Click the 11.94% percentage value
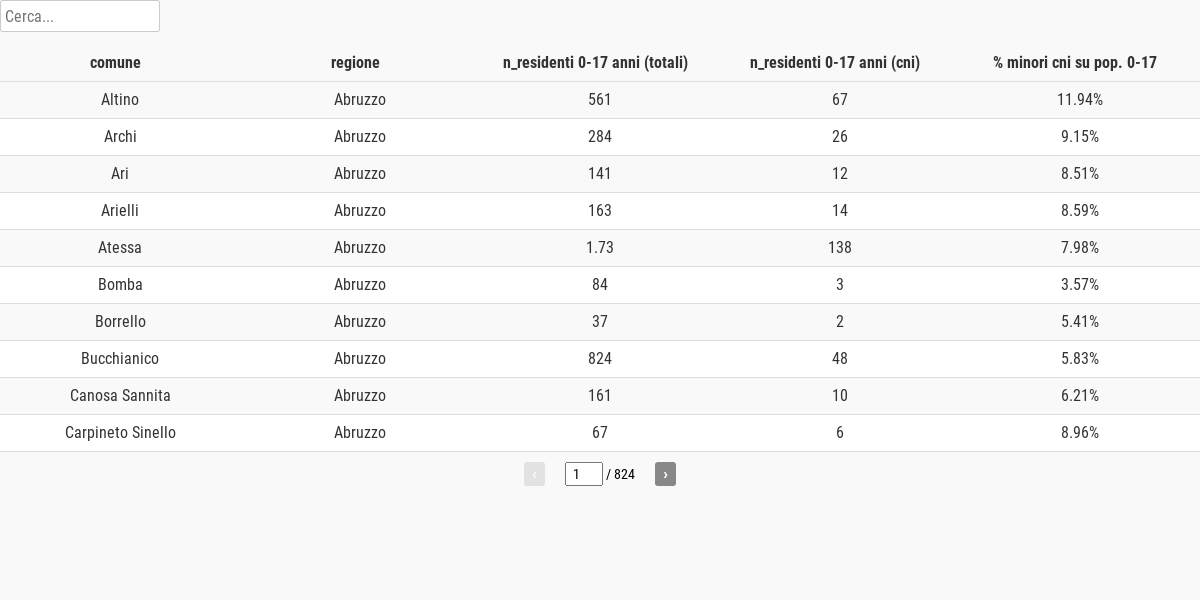 [x=1080, y=100]
